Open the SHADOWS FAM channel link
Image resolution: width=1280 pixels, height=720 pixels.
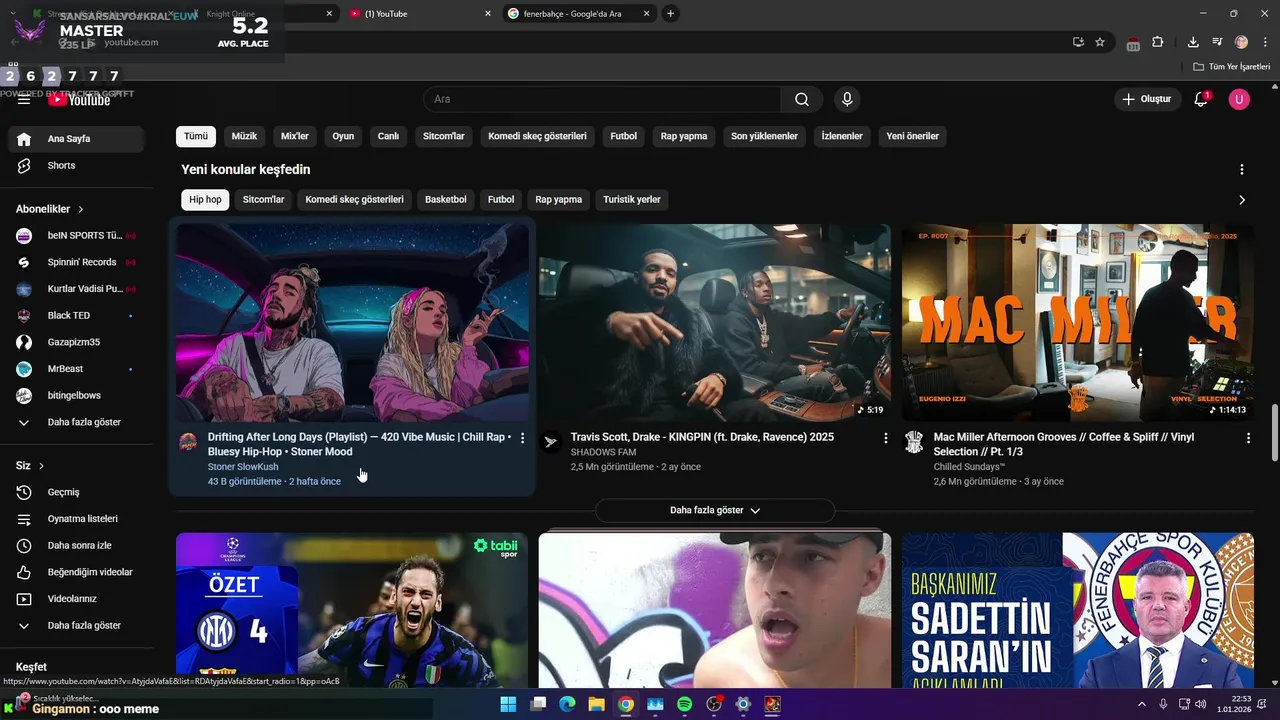click(603, 452)
